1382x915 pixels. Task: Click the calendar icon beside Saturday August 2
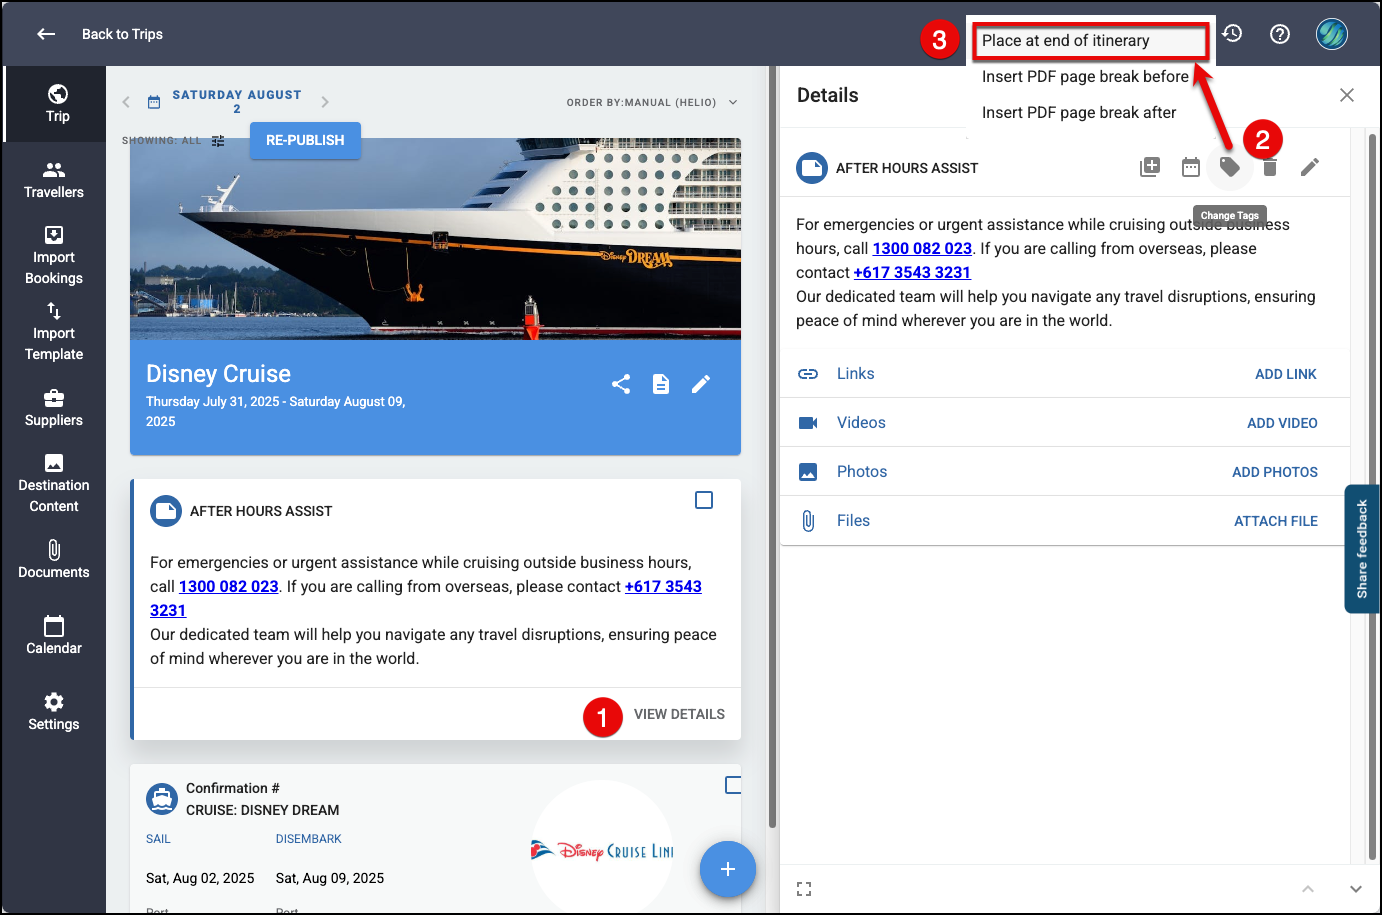[x=154, y=102]
